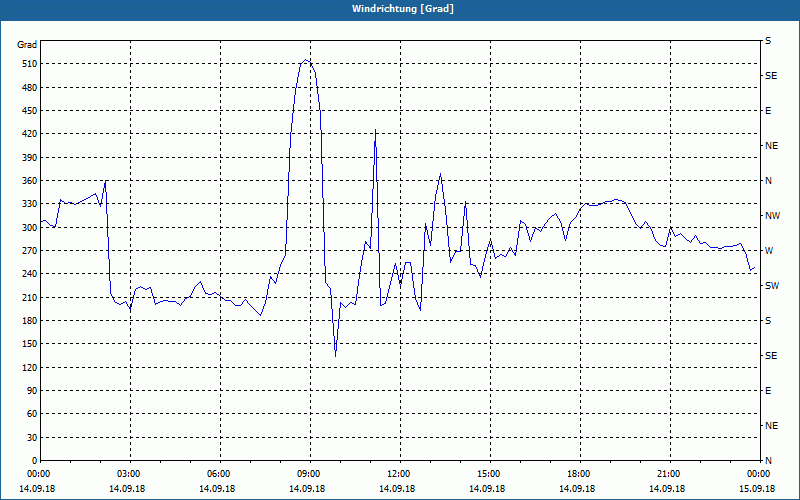
Task: Click the y-axis value 210
Action: click(29, 297)
